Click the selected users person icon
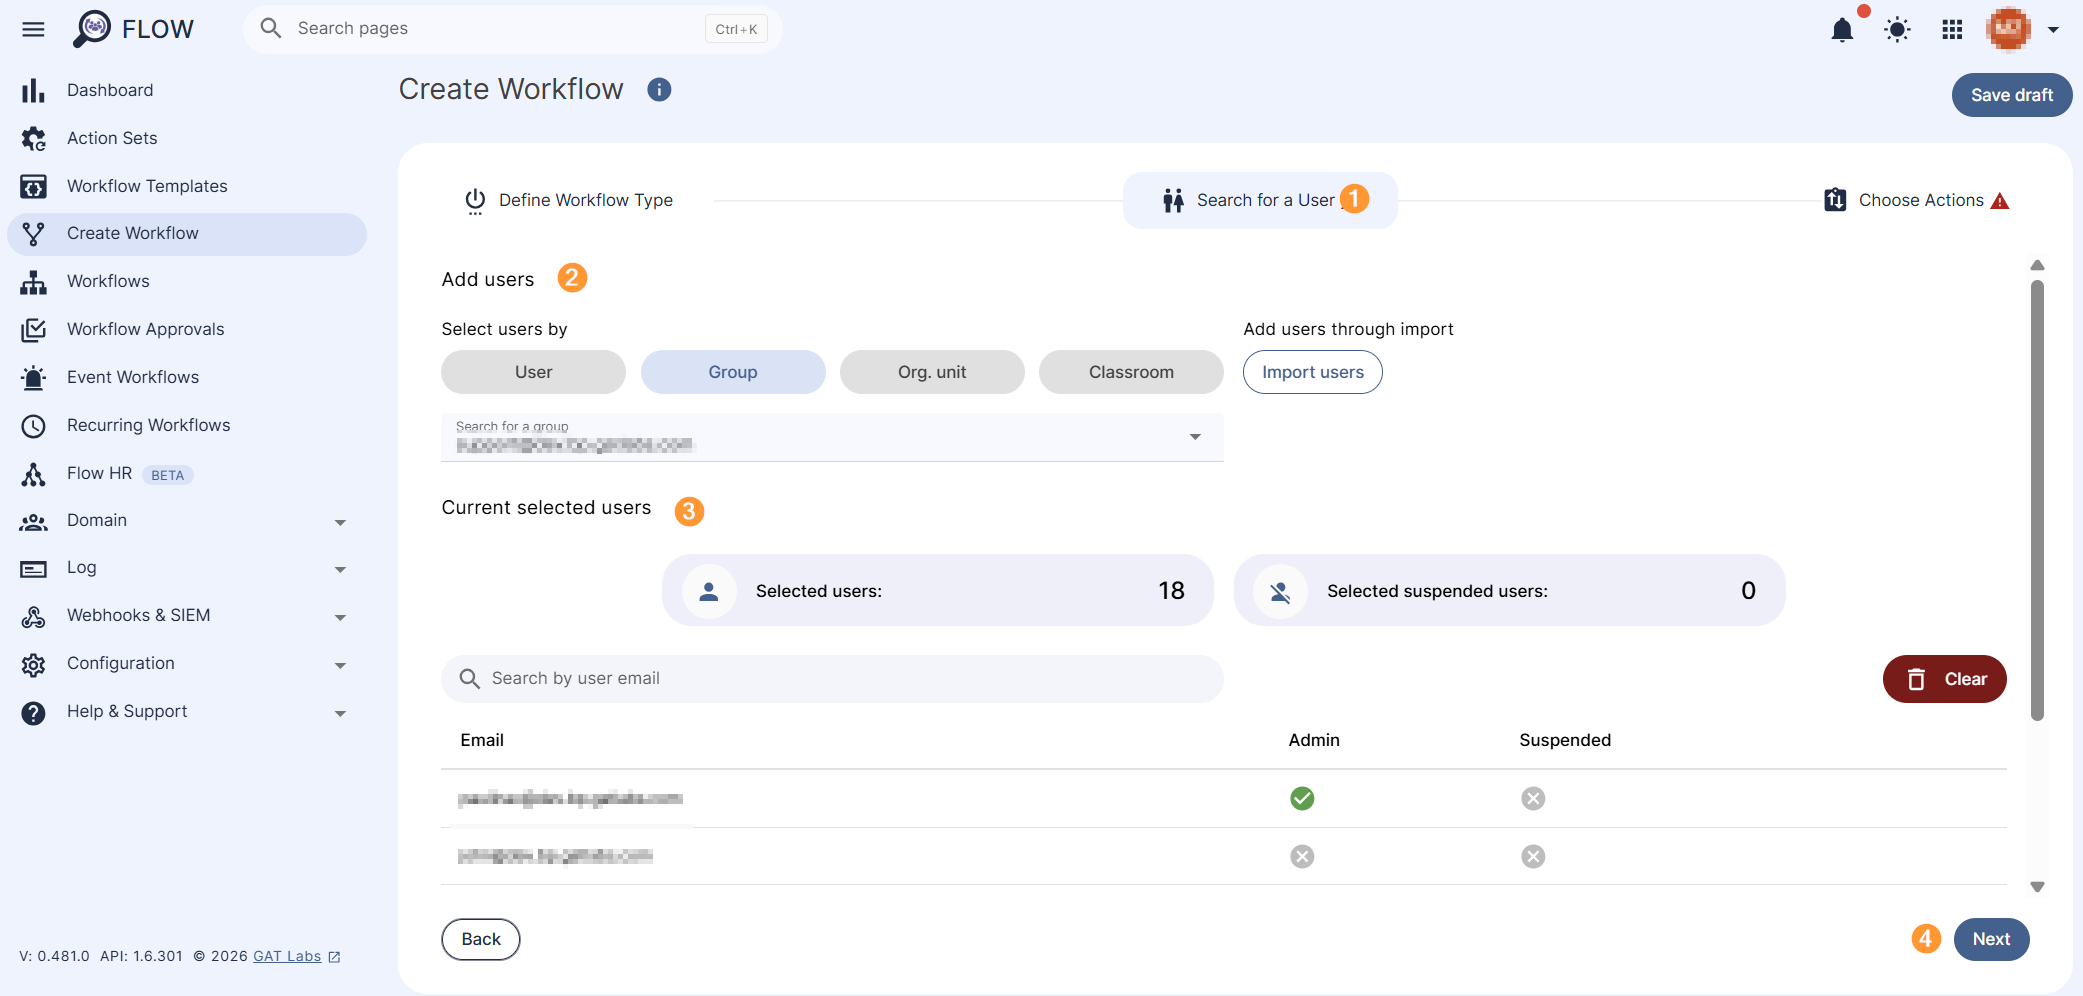Viewport: 2083px width, 996px height. [x=709, y=591]
